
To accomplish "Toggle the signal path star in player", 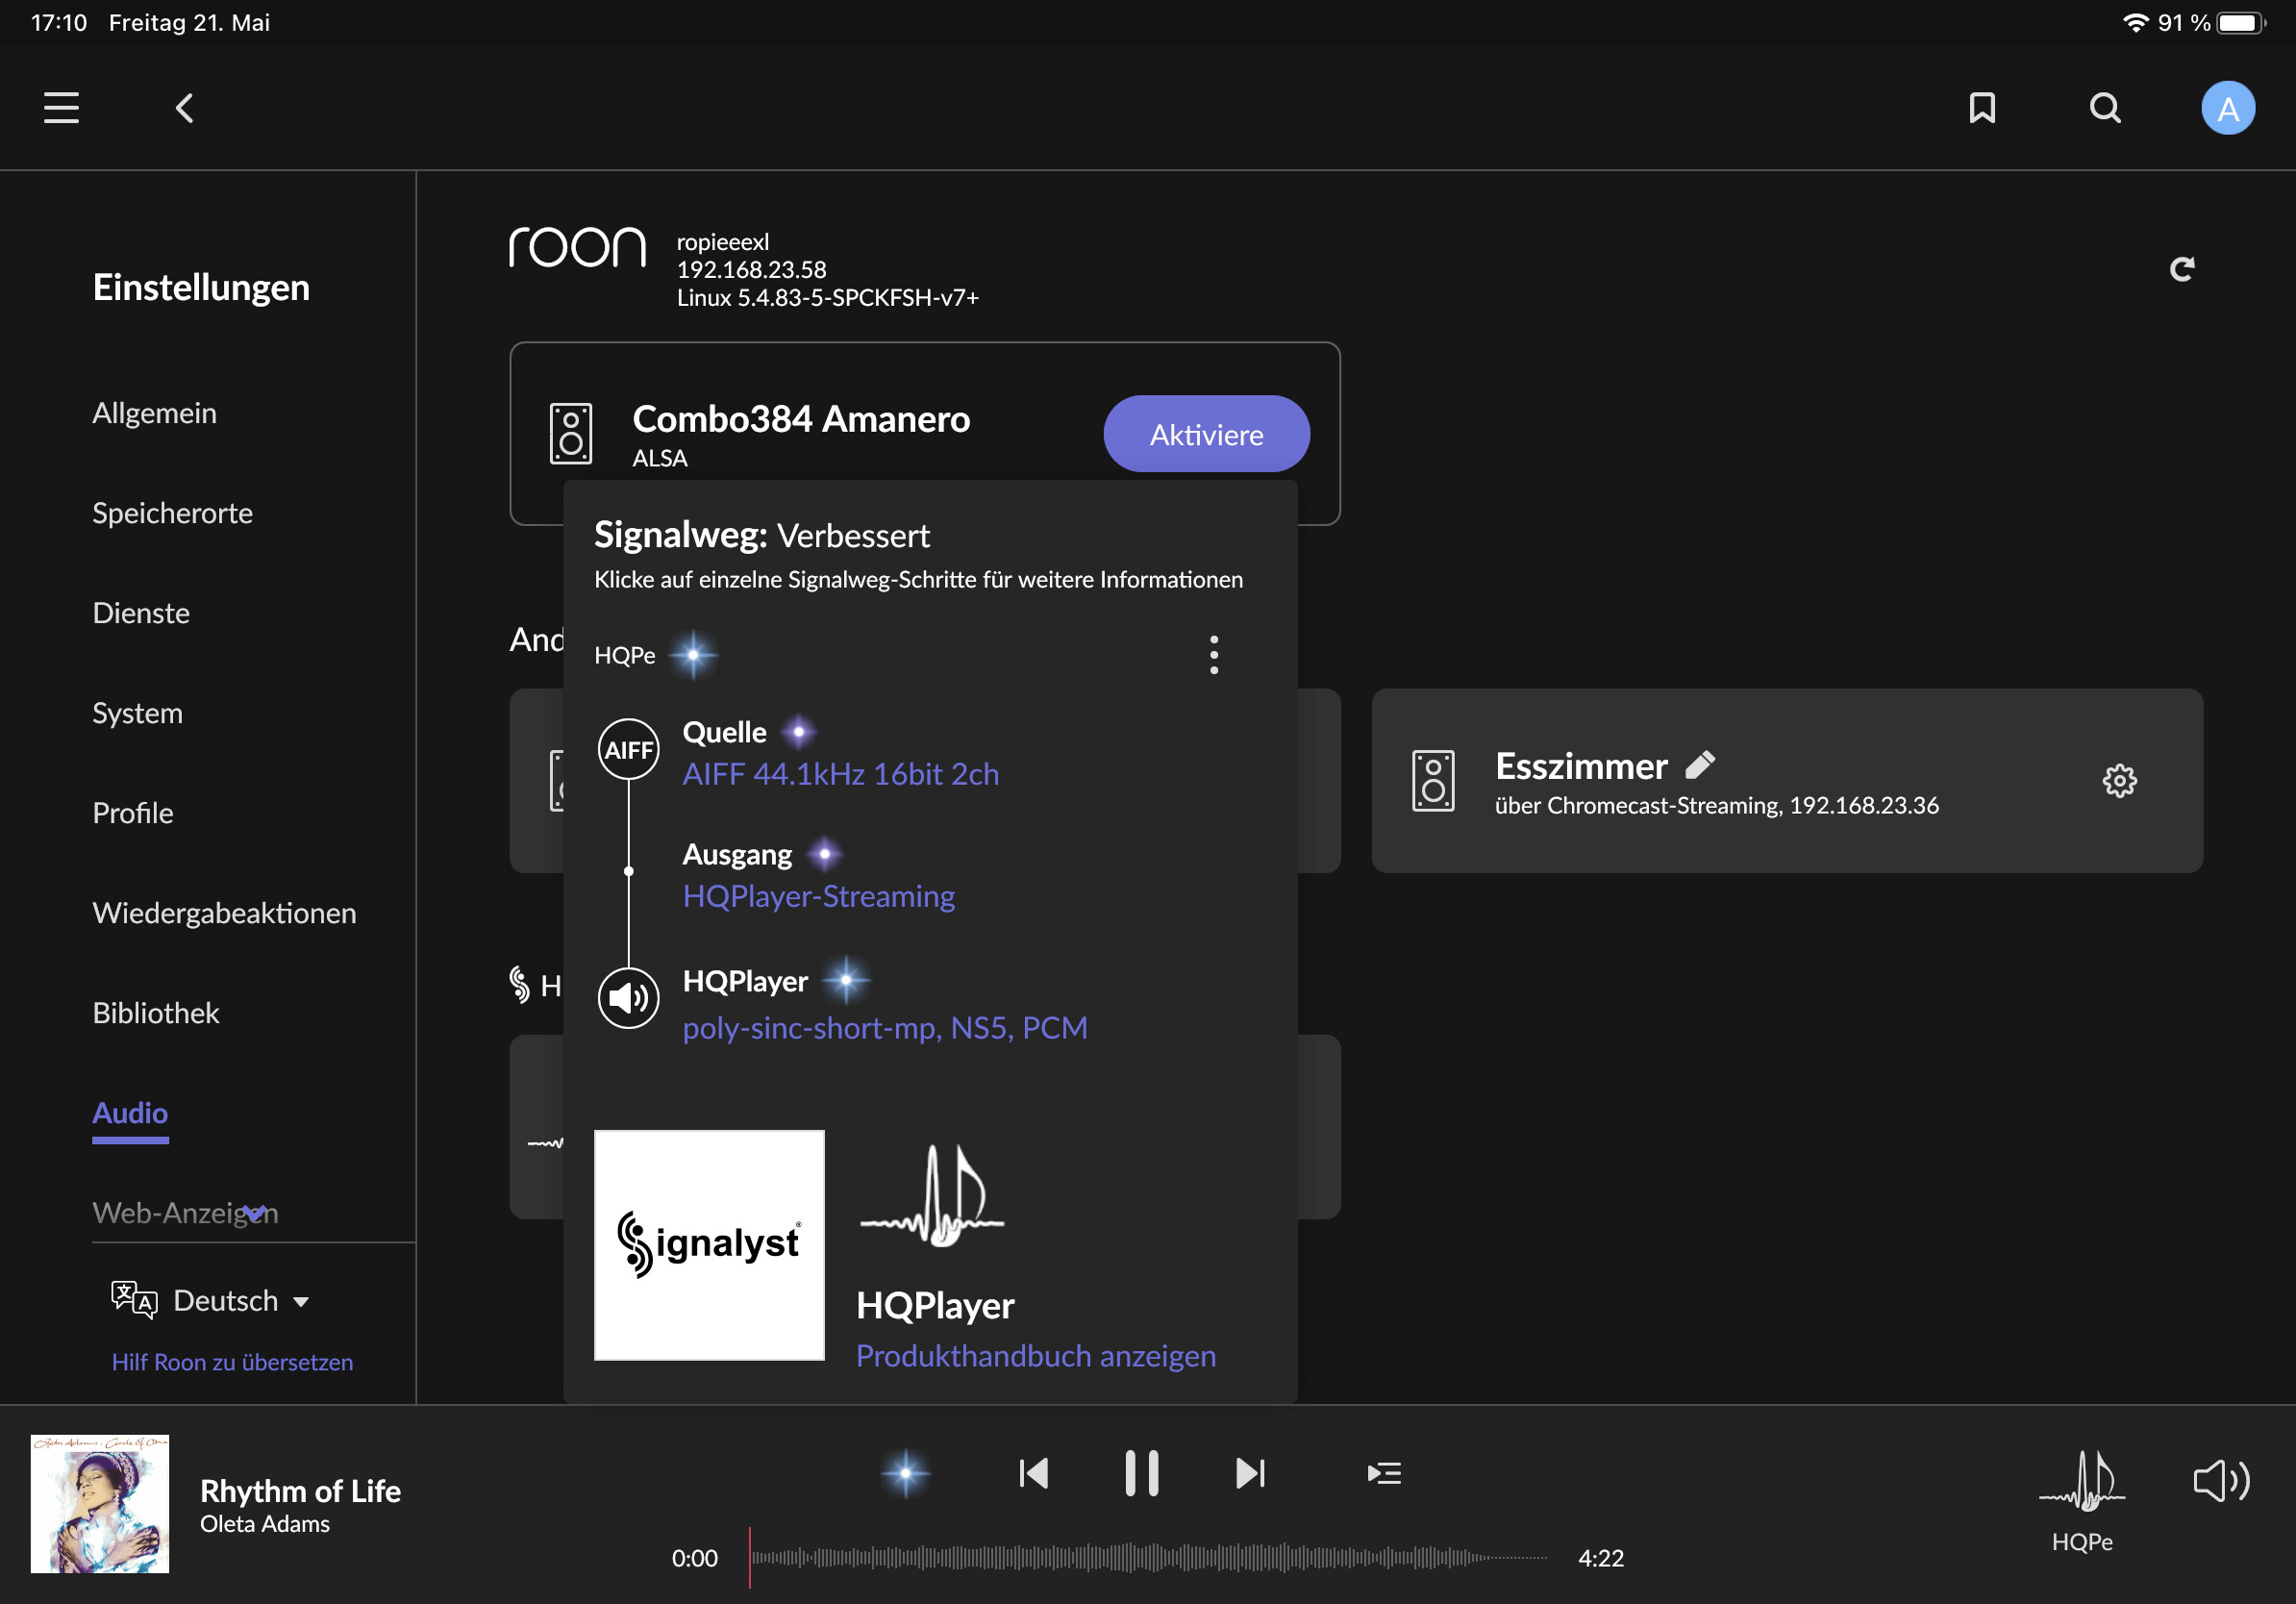I will [906, 1473].
